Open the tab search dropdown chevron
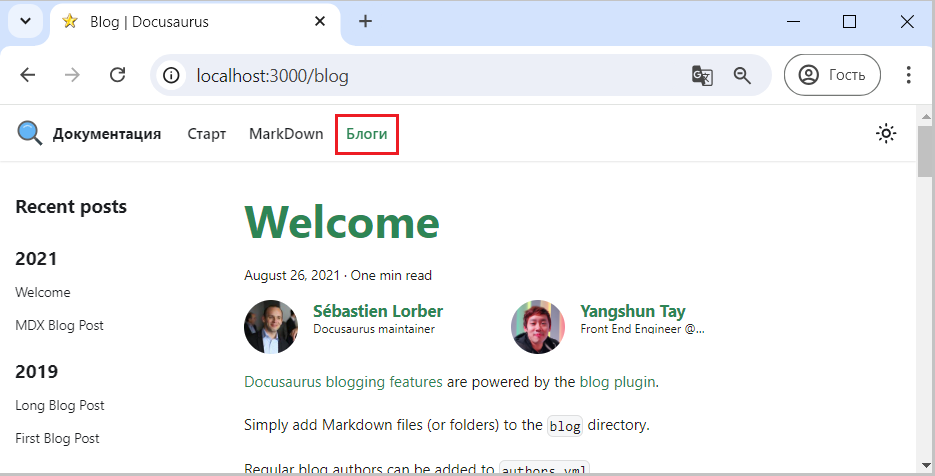This screenshot has width=935, height=476. point(25,22)
